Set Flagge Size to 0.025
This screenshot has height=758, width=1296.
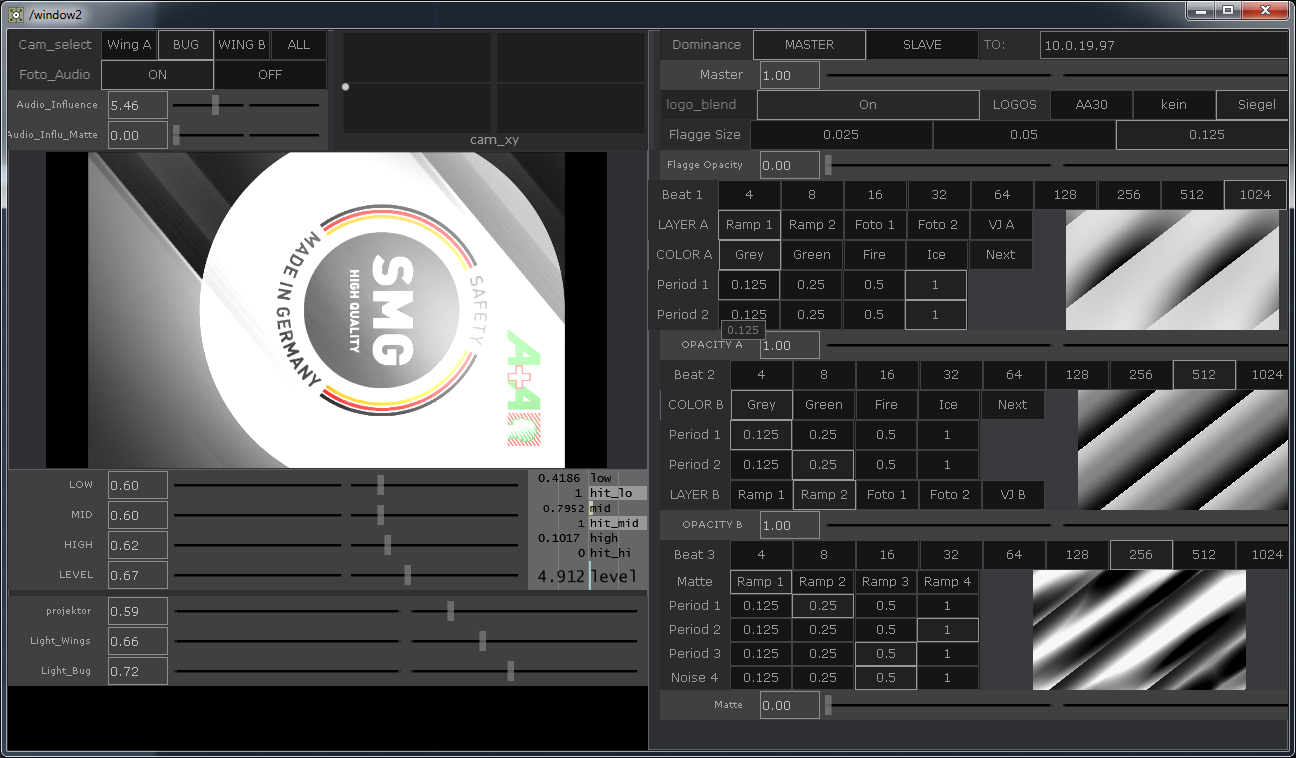click(x=841, y=135)
